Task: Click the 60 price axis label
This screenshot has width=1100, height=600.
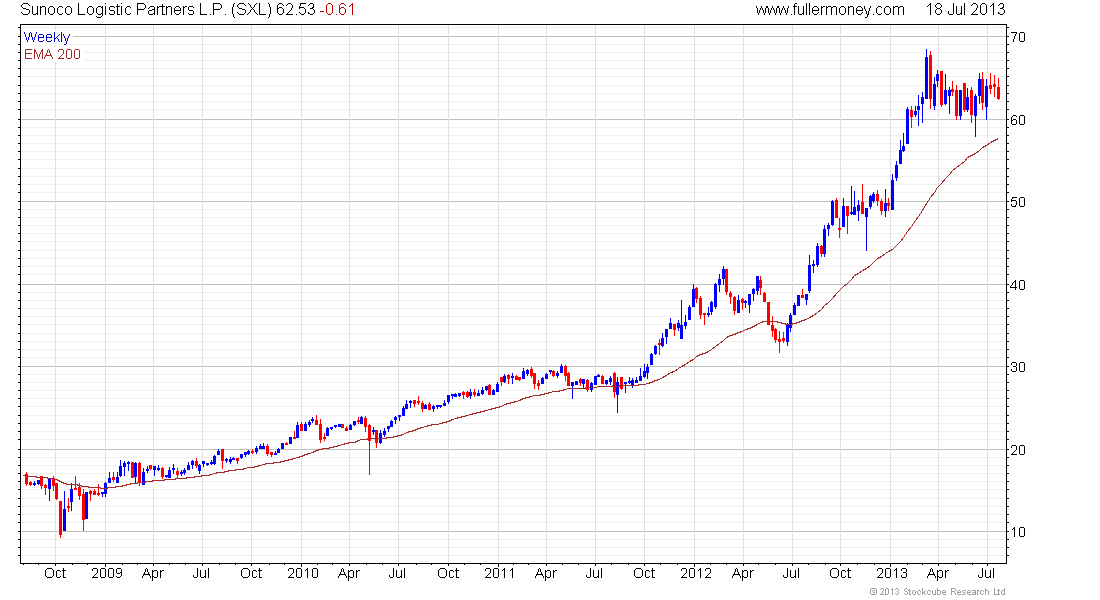Action: [x=1017, y=120]
